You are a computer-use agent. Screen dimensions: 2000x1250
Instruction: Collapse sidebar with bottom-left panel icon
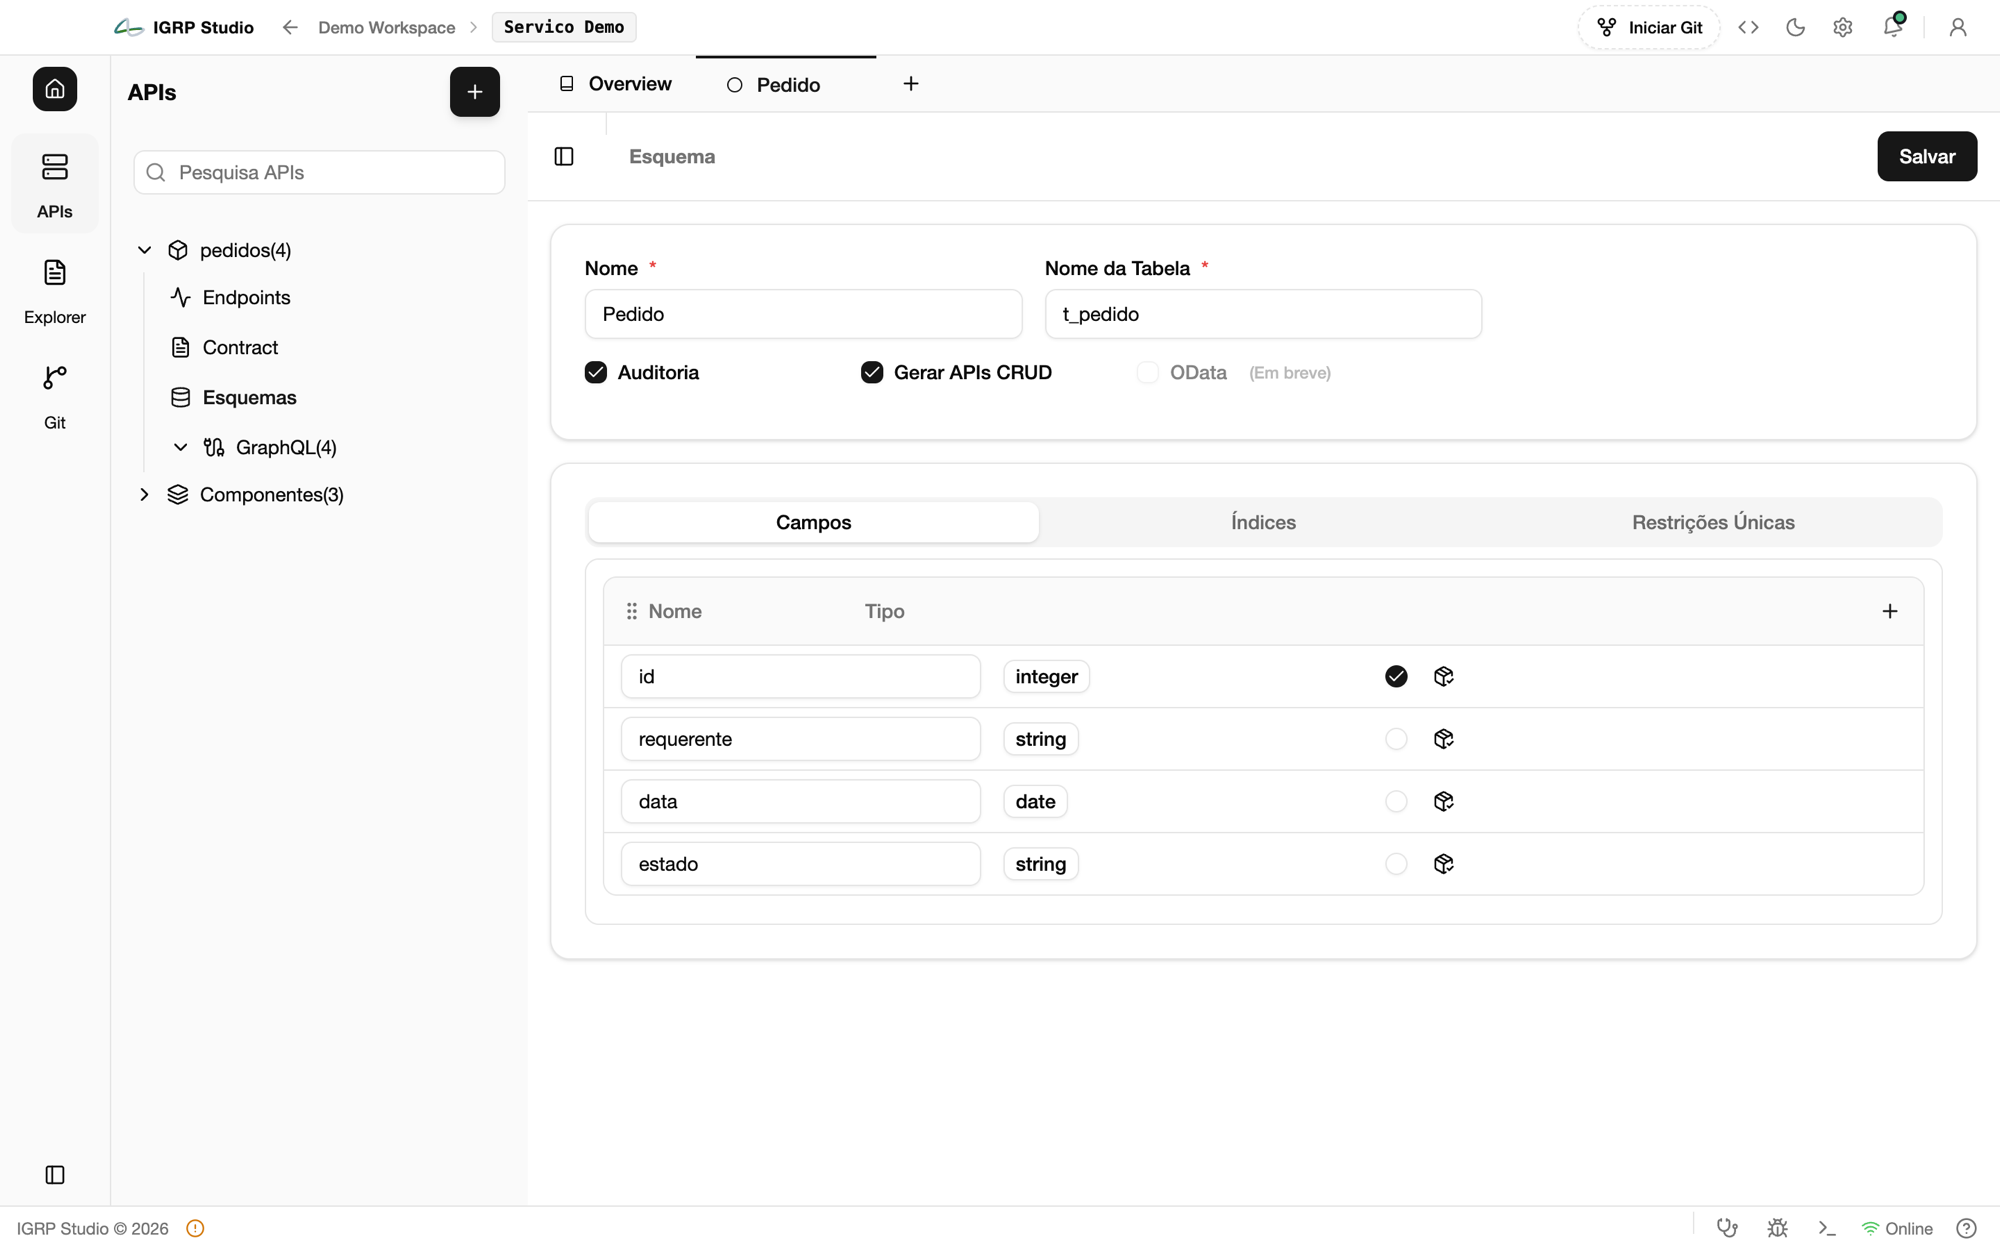pyautogui.click(x=55, y=1175)
